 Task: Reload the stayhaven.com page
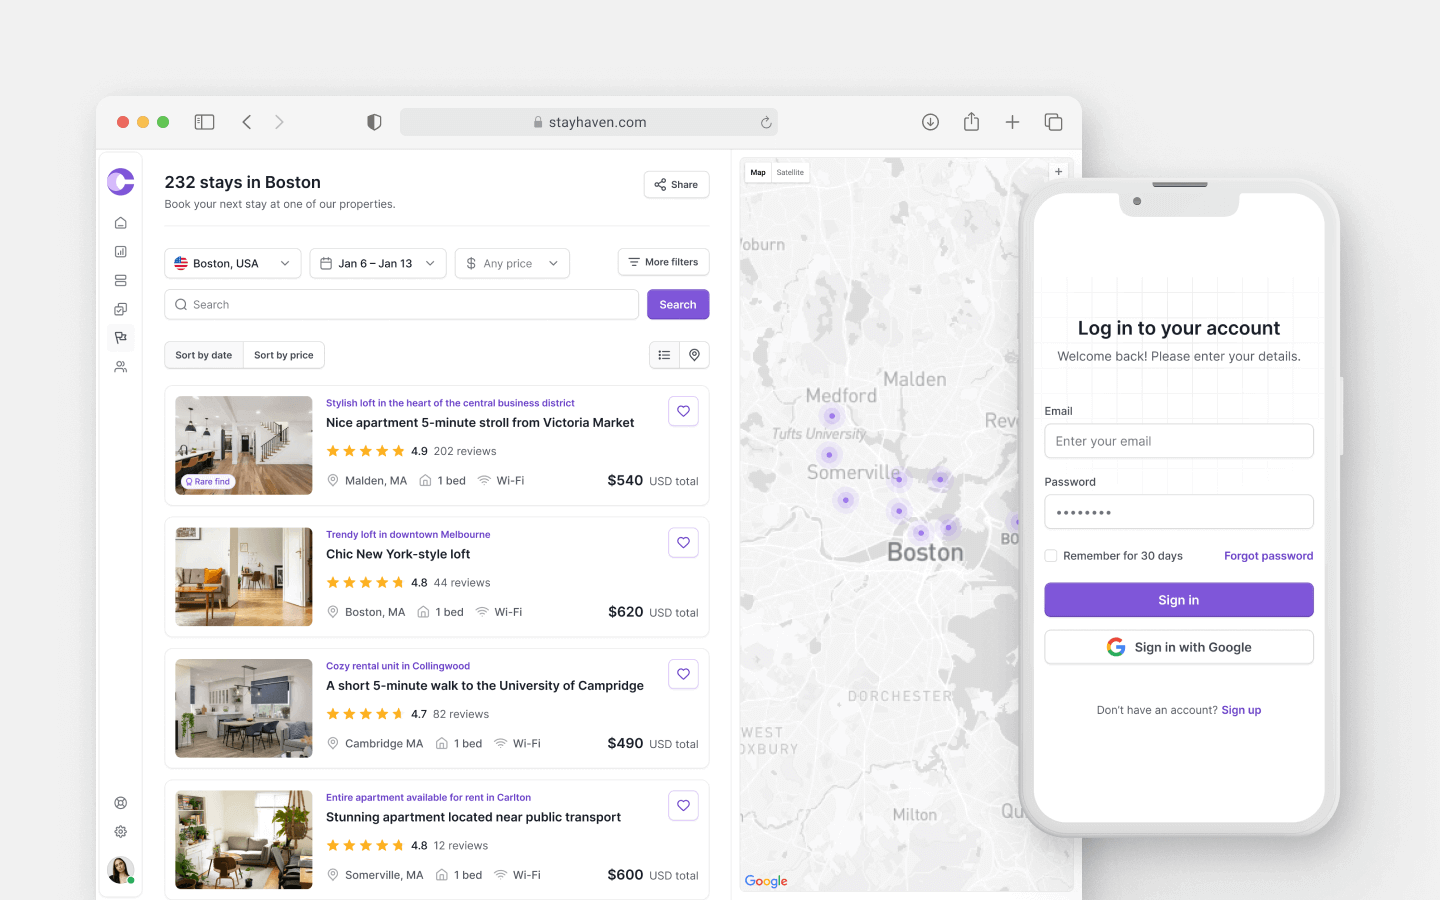(766, 123)
